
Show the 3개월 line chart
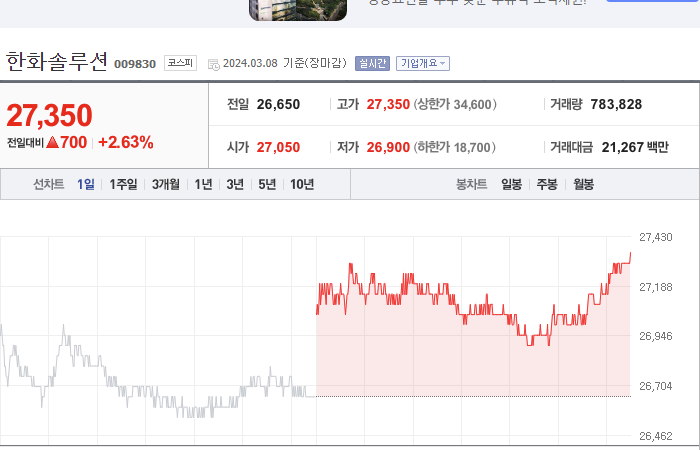click(x=166, y=184)
